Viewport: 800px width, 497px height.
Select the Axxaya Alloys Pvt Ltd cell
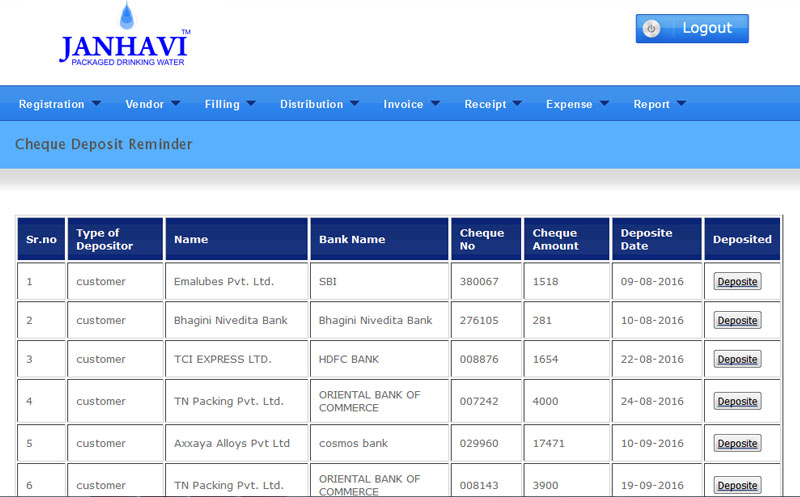237,443
